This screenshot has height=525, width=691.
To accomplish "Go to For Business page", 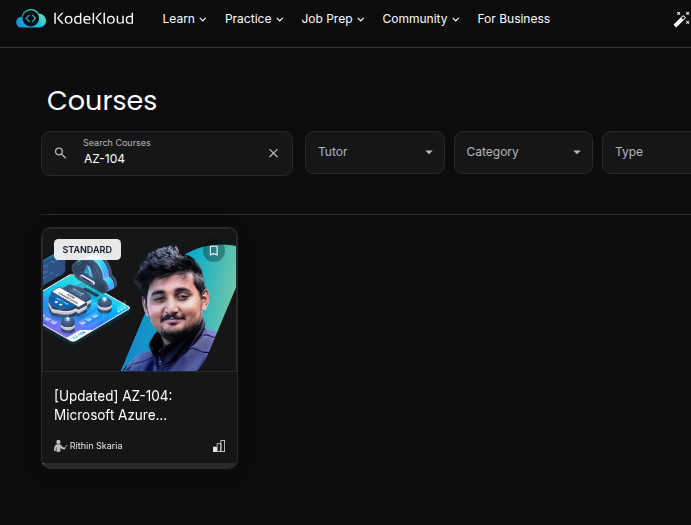I will [513, 19].
